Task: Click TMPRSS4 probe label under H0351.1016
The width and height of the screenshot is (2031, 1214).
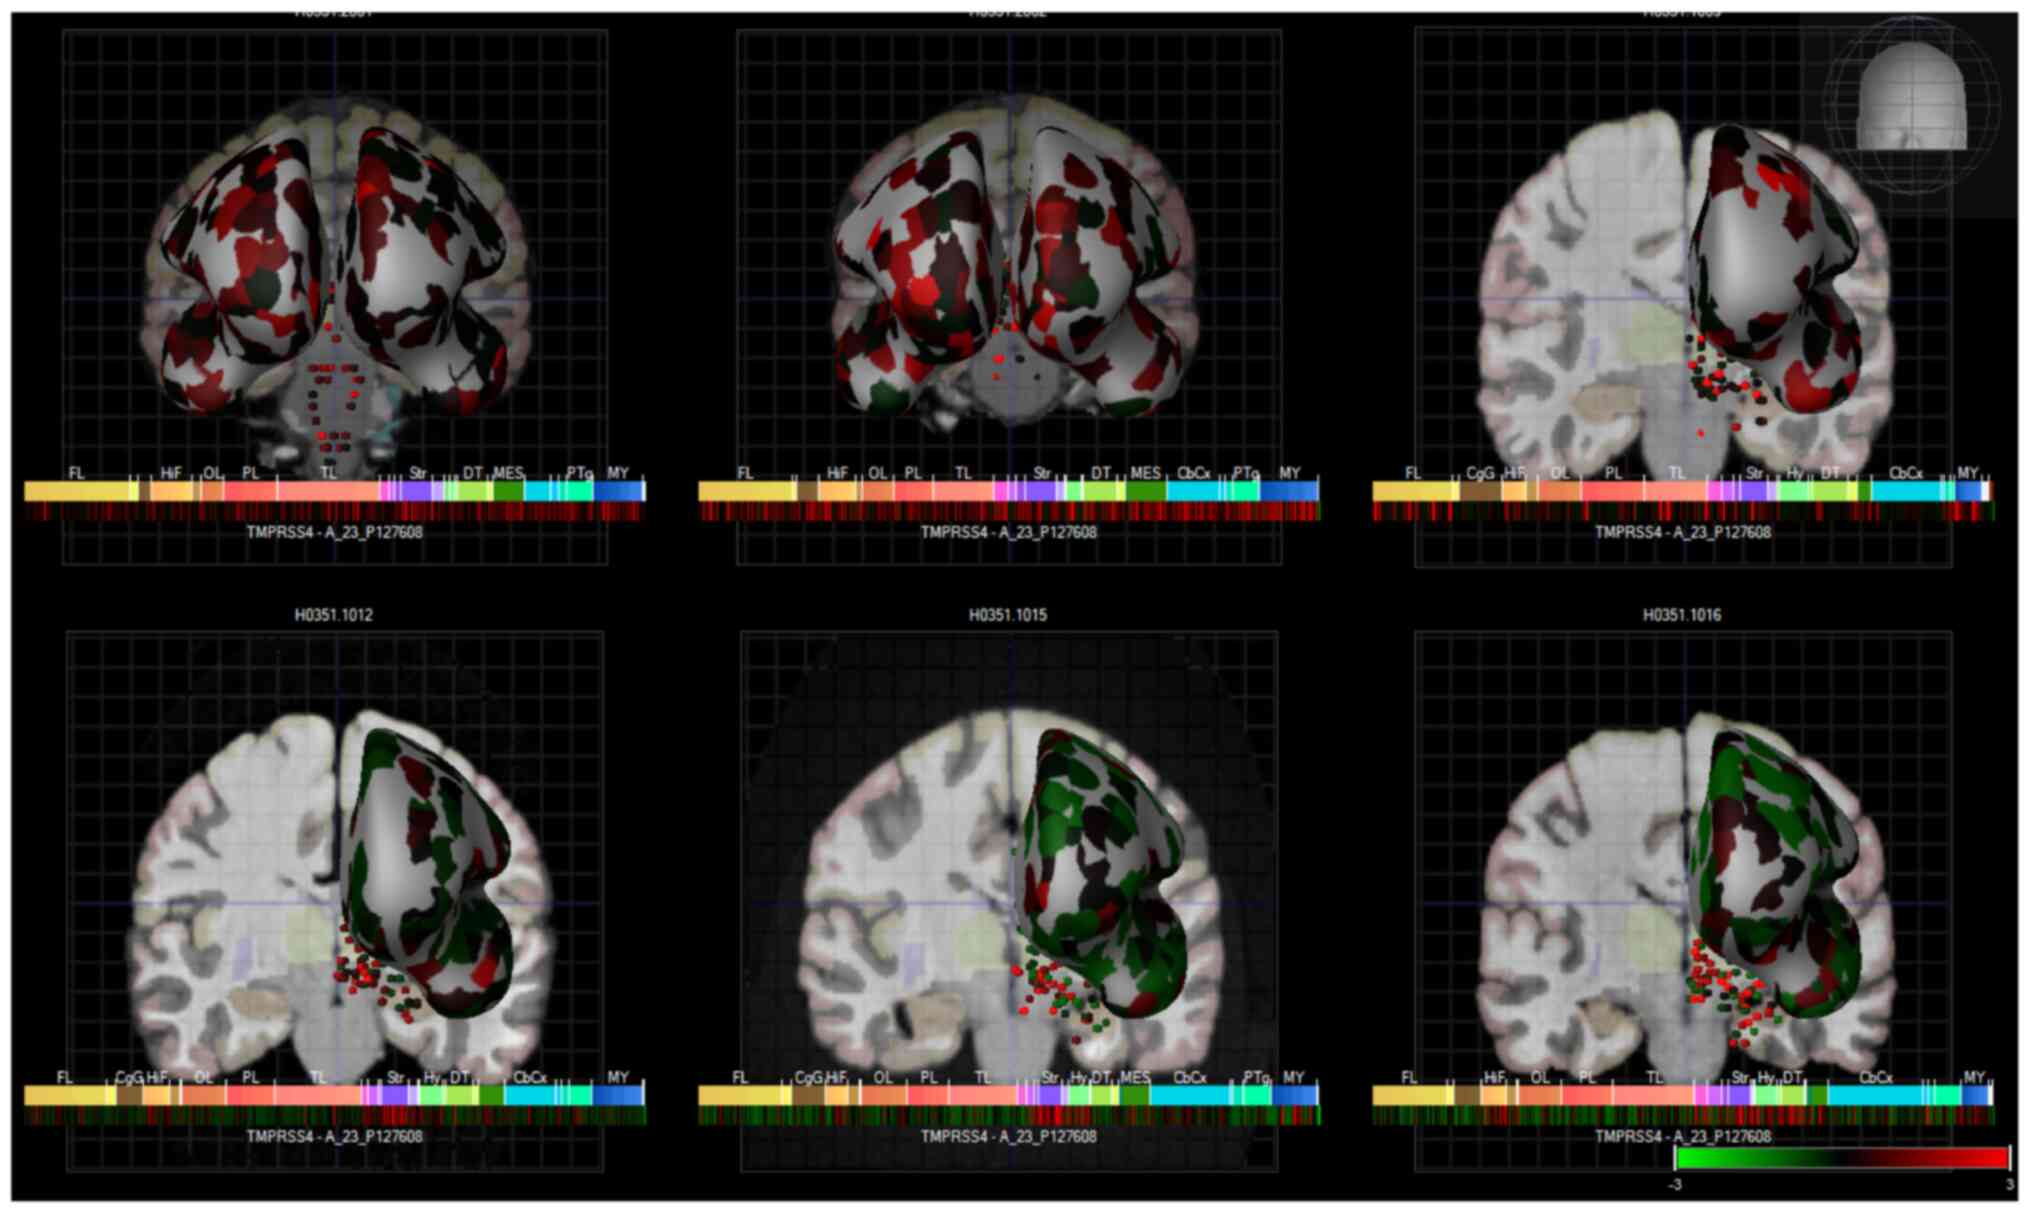Action: 1682,1137
